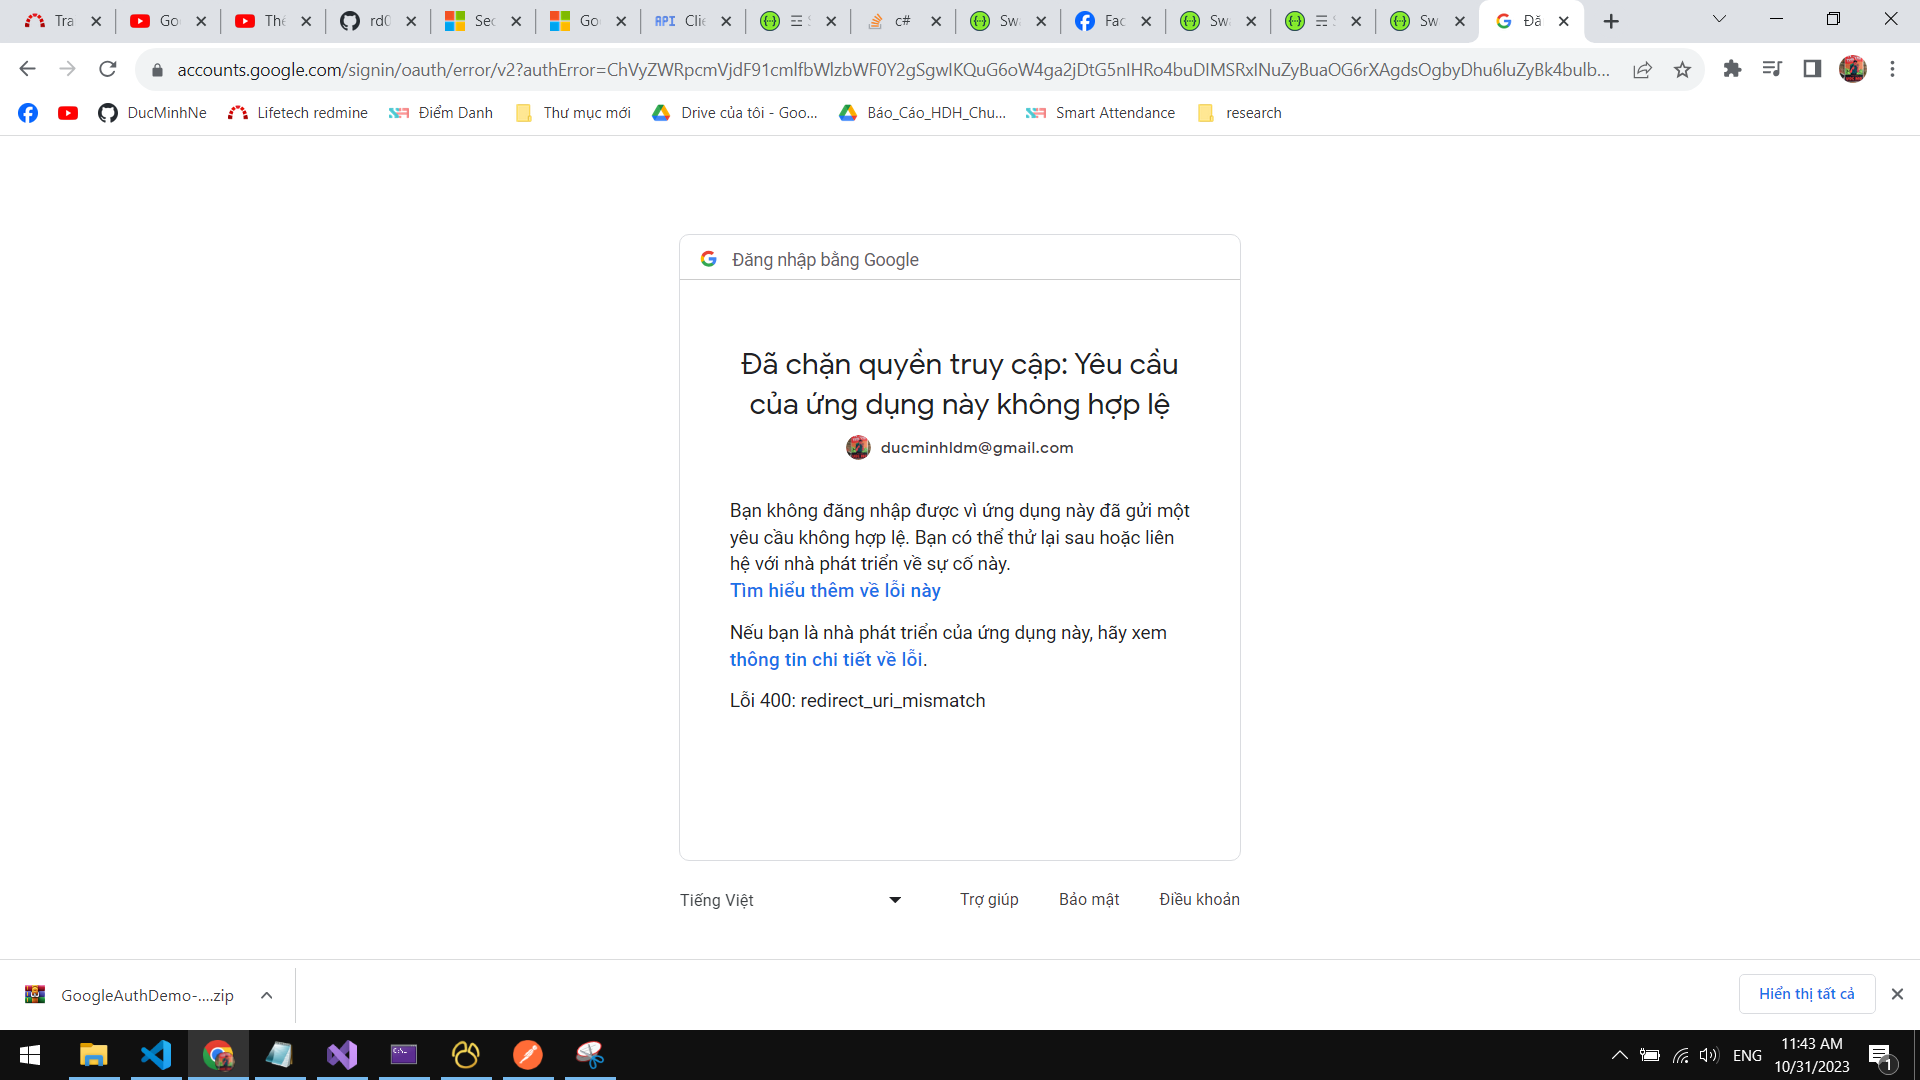Expand GoogleAuthDemo zip download options
Viewport: 1920px width, 1080px height.
(267, 995)
